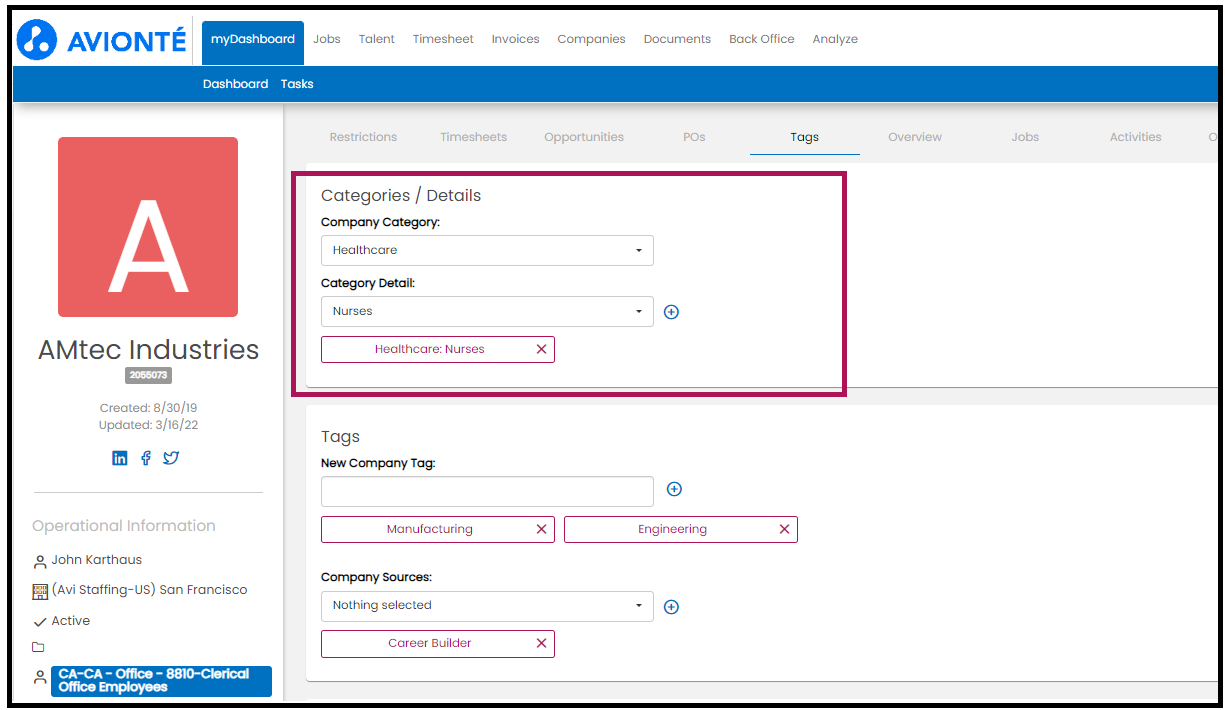Open the Talent menu

pos(376,39)
